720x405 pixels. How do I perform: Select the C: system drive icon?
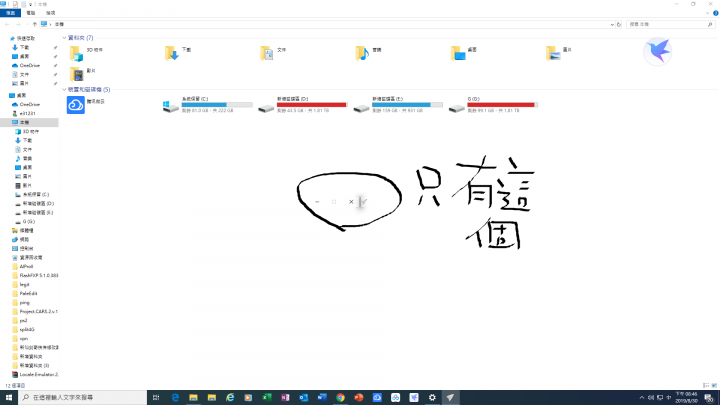[x=170, y=107]
